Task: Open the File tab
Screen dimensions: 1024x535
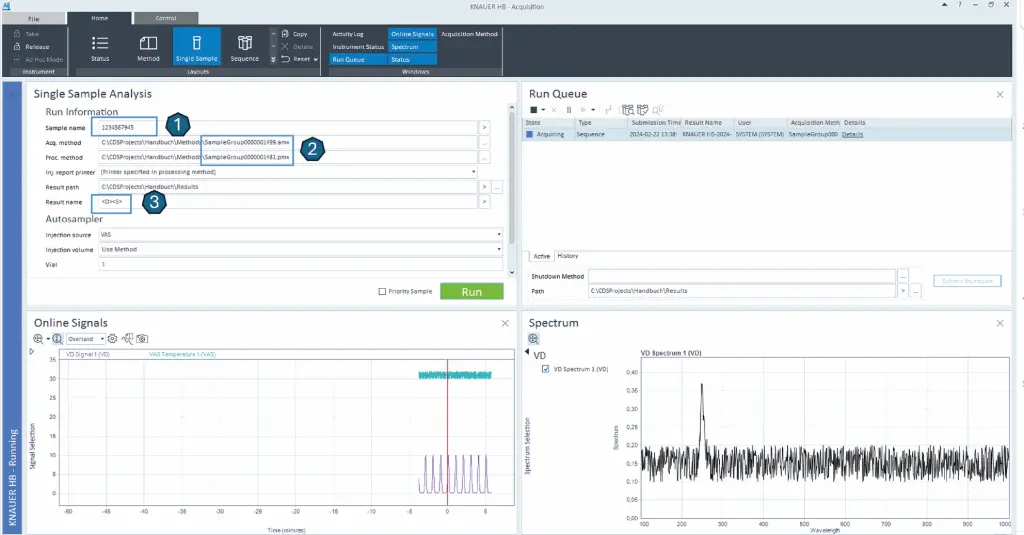Action: click(34, 19)
